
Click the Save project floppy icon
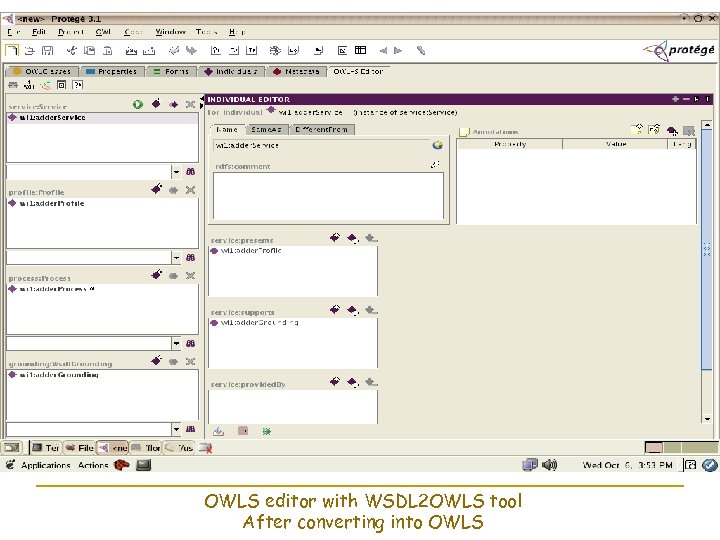point(47,51)
